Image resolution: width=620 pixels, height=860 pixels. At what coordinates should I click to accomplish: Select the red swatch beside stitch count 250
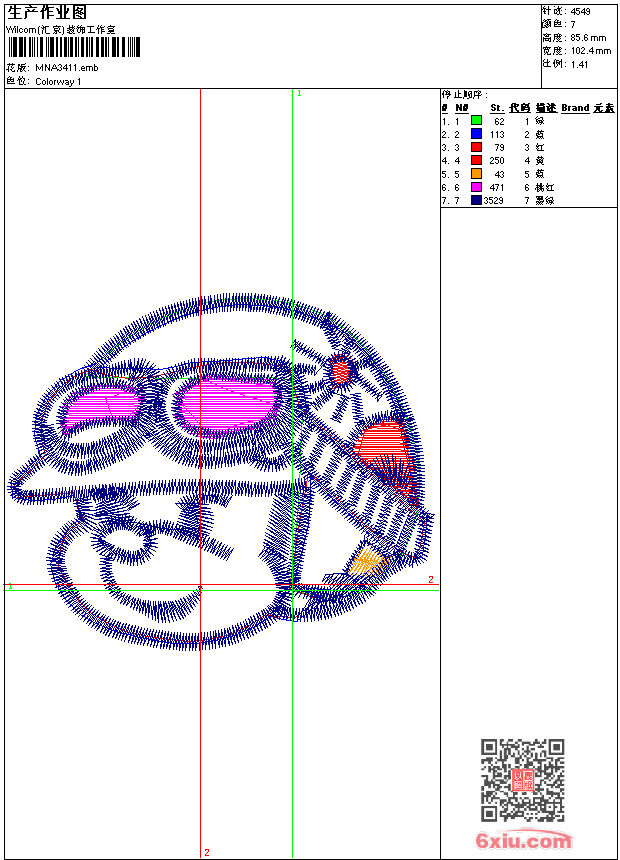pyautogui.click(x=476, y=160)
